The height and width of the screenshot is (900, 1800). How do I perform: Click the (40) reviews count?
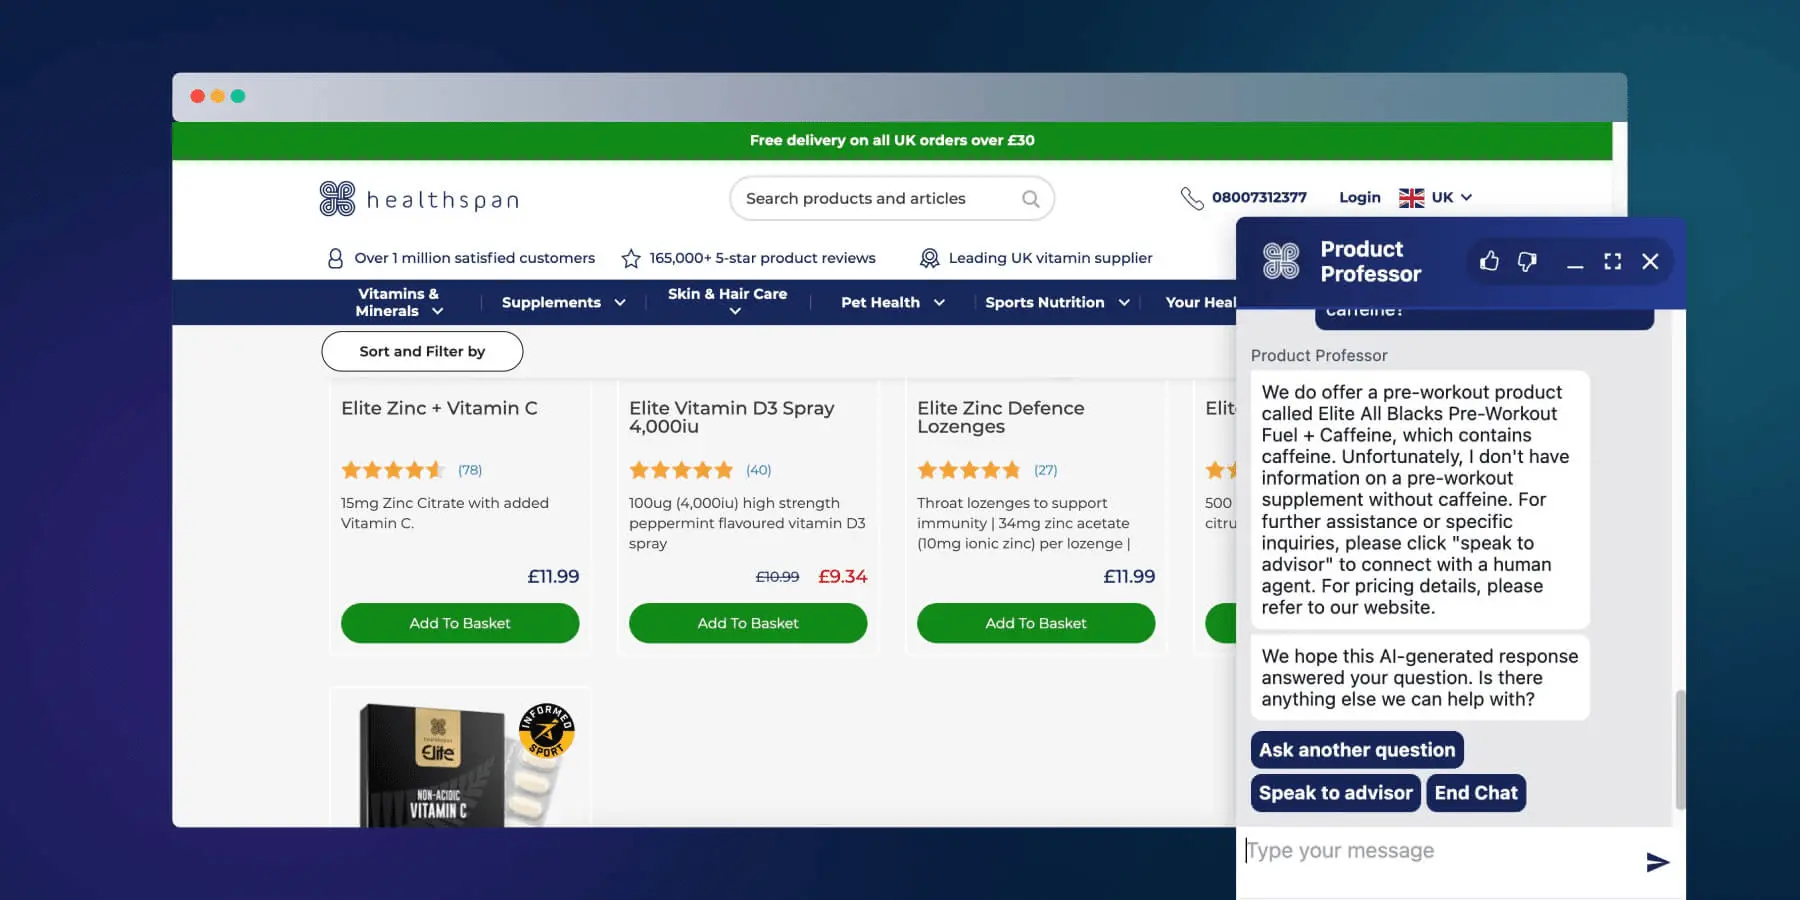[758, 470]
